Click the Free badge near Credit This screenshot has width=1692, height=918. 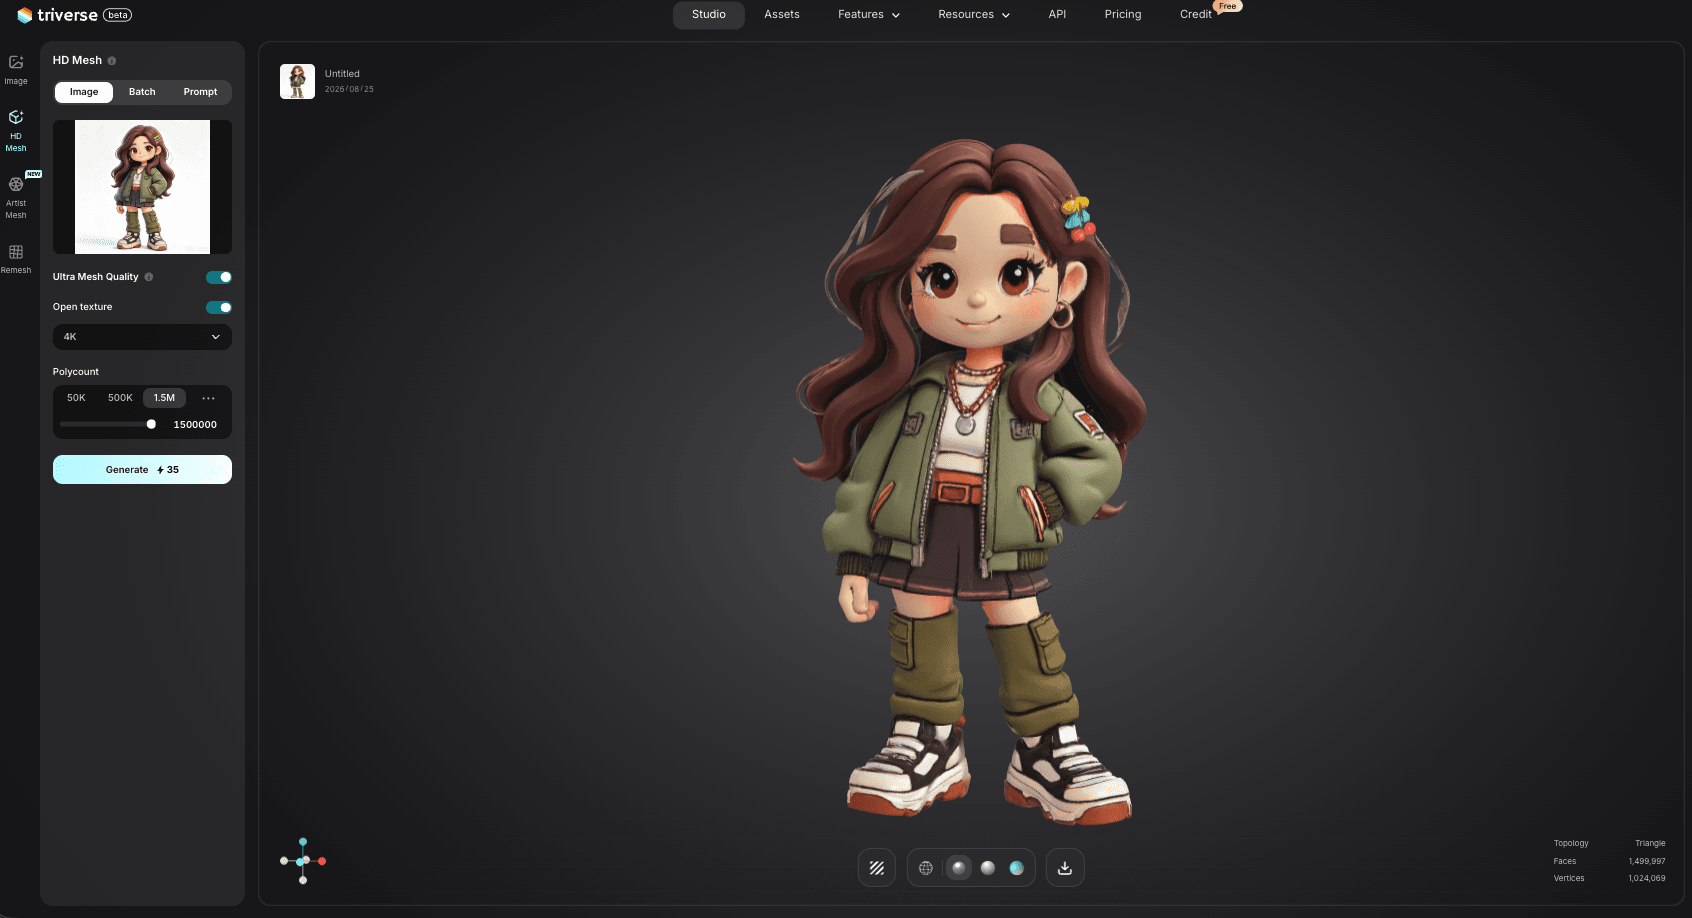(1228, 6)
